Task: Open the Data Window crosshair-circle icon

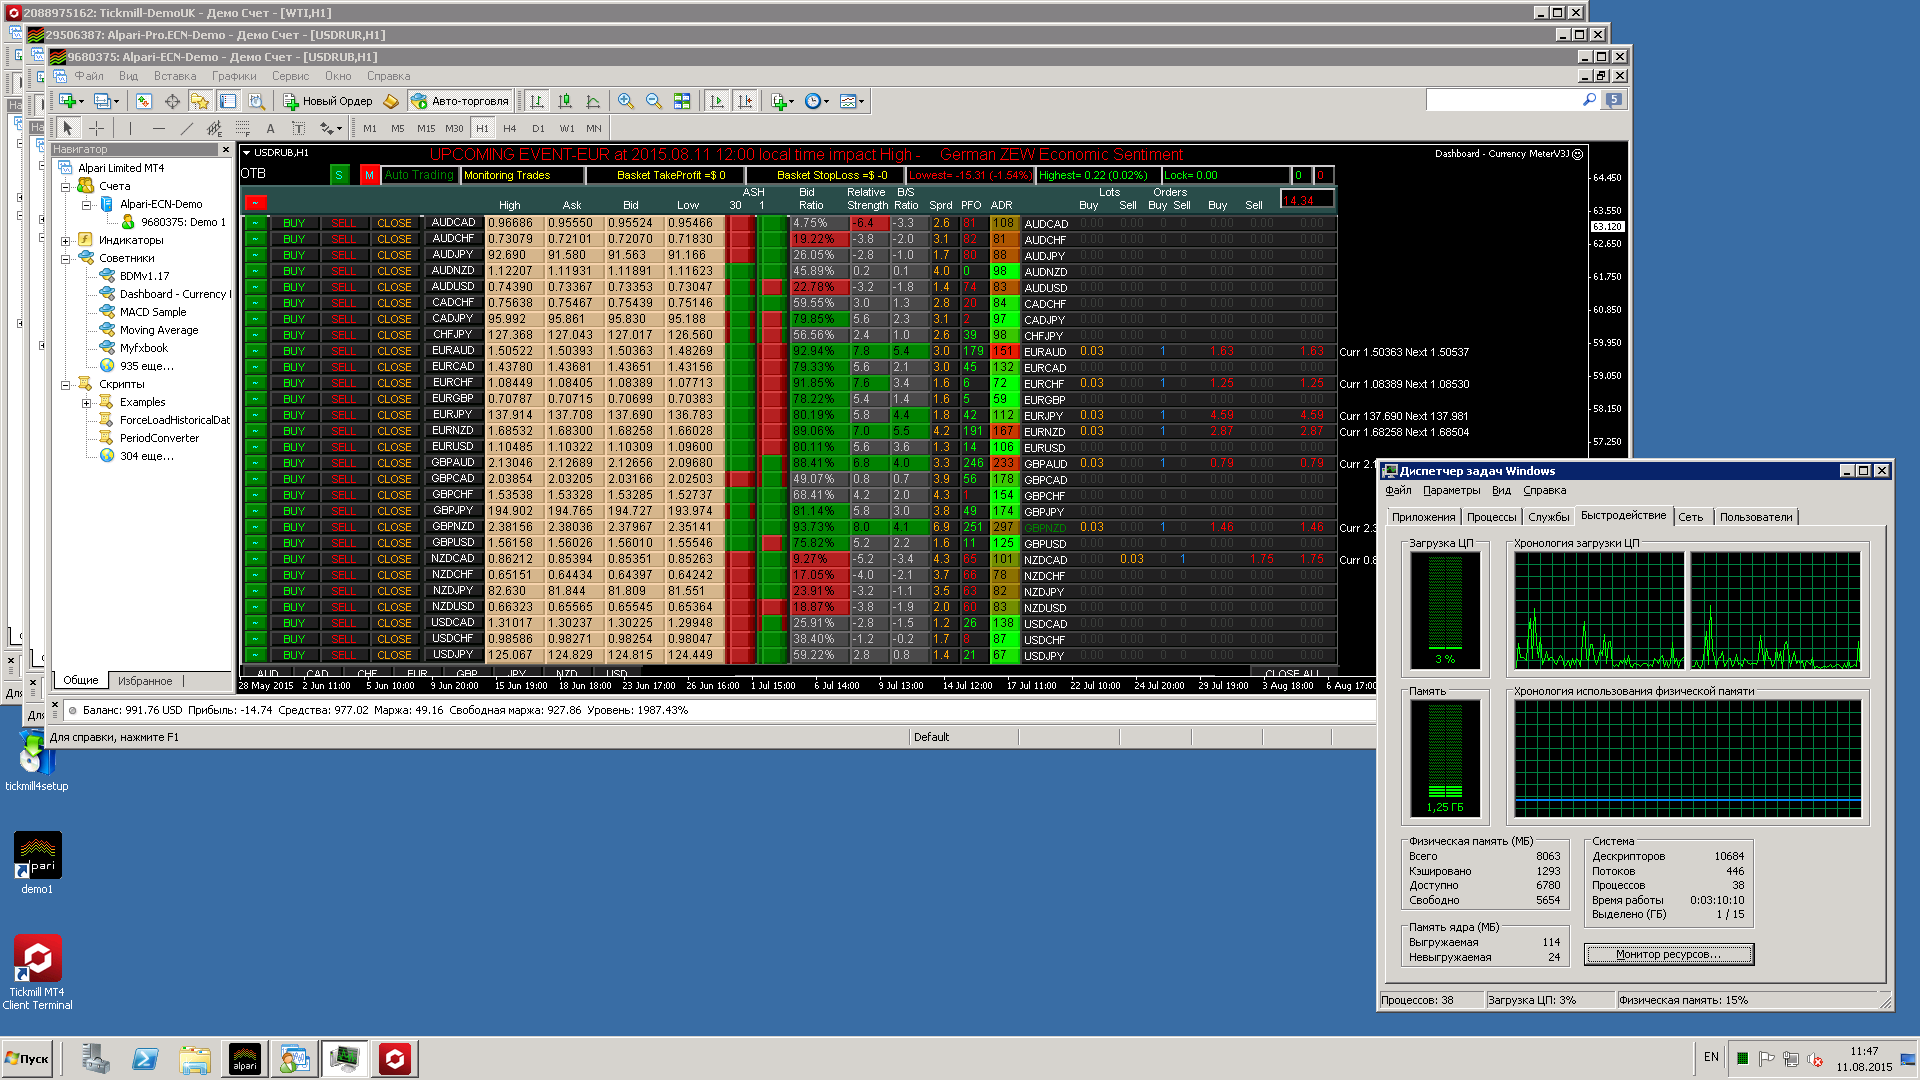Action: [x=172, y=101]
